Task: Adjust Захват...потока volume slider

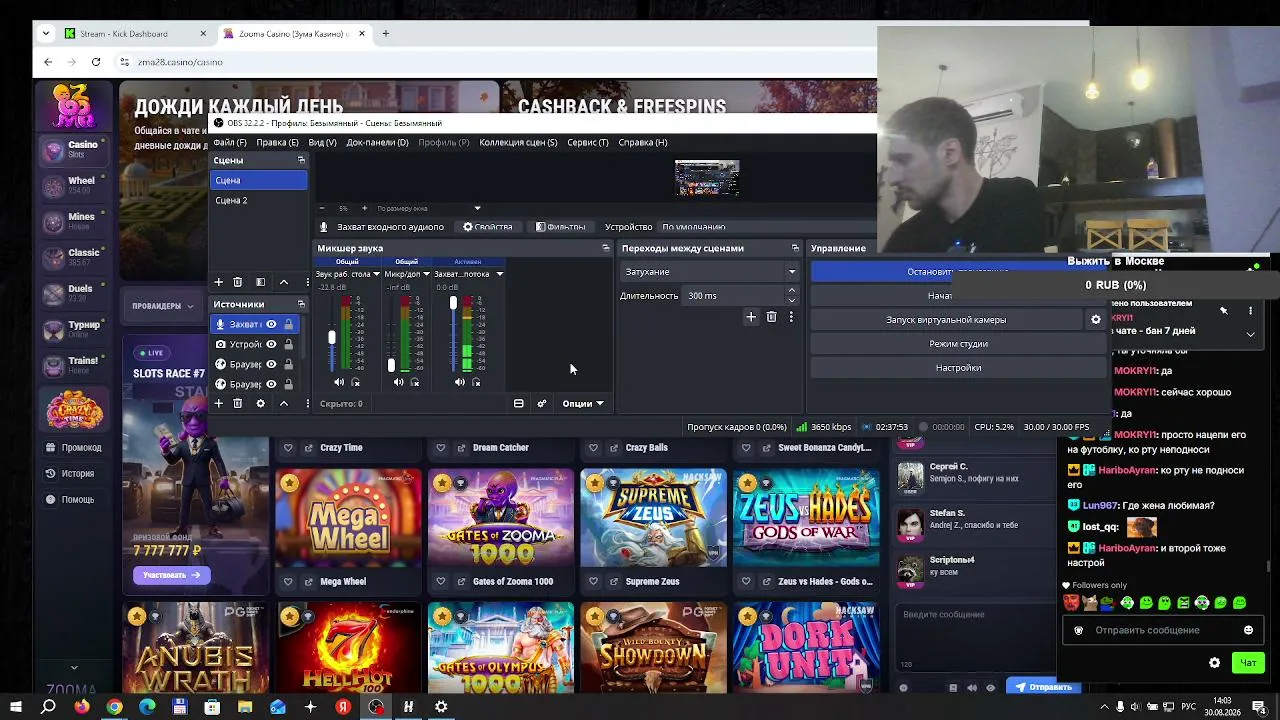Action: [x=453, y=303]
